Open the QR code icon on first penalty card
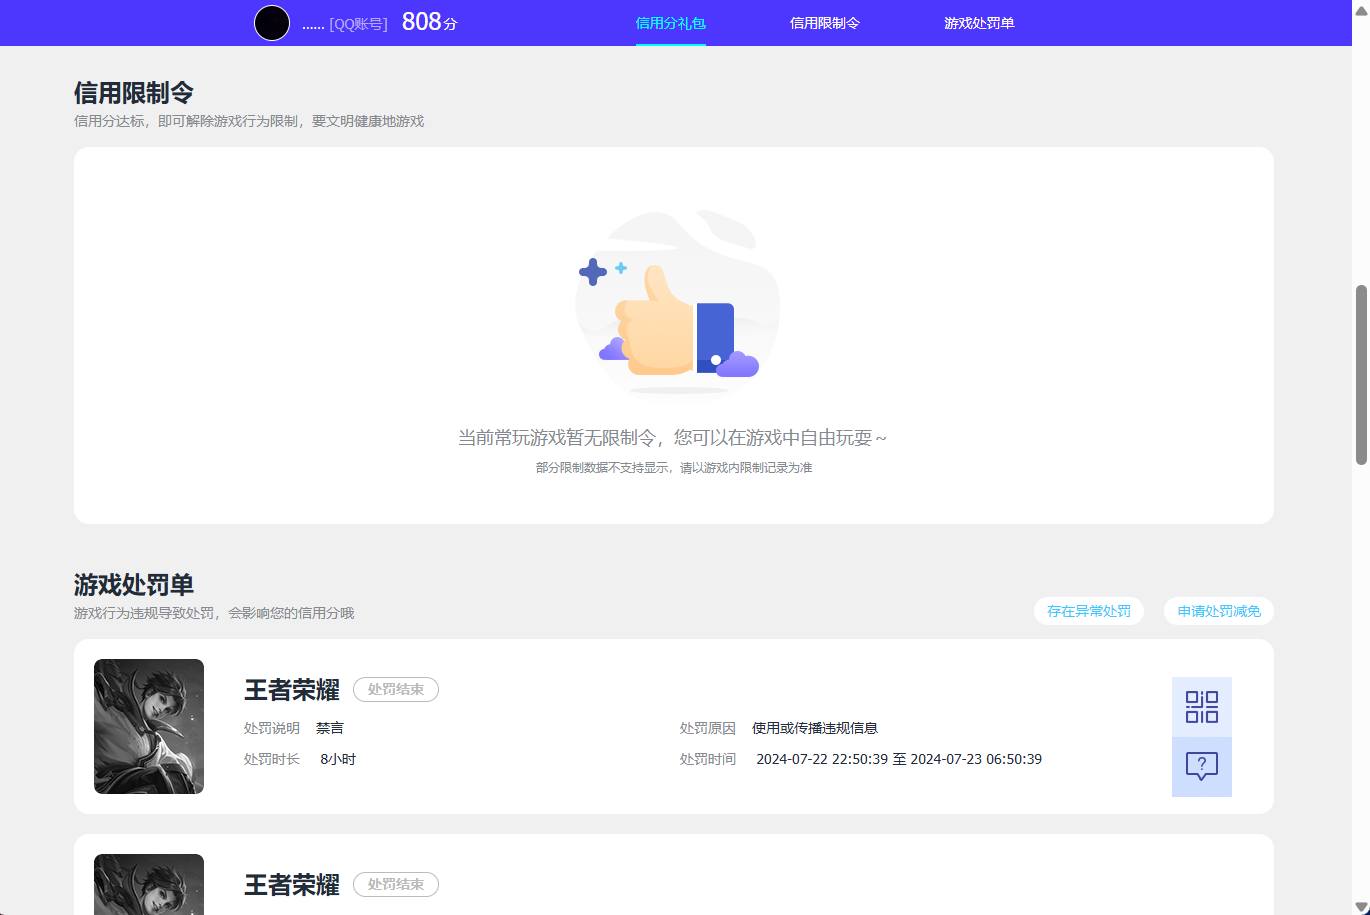1370x915 pixels. [x=1202, y=707]
